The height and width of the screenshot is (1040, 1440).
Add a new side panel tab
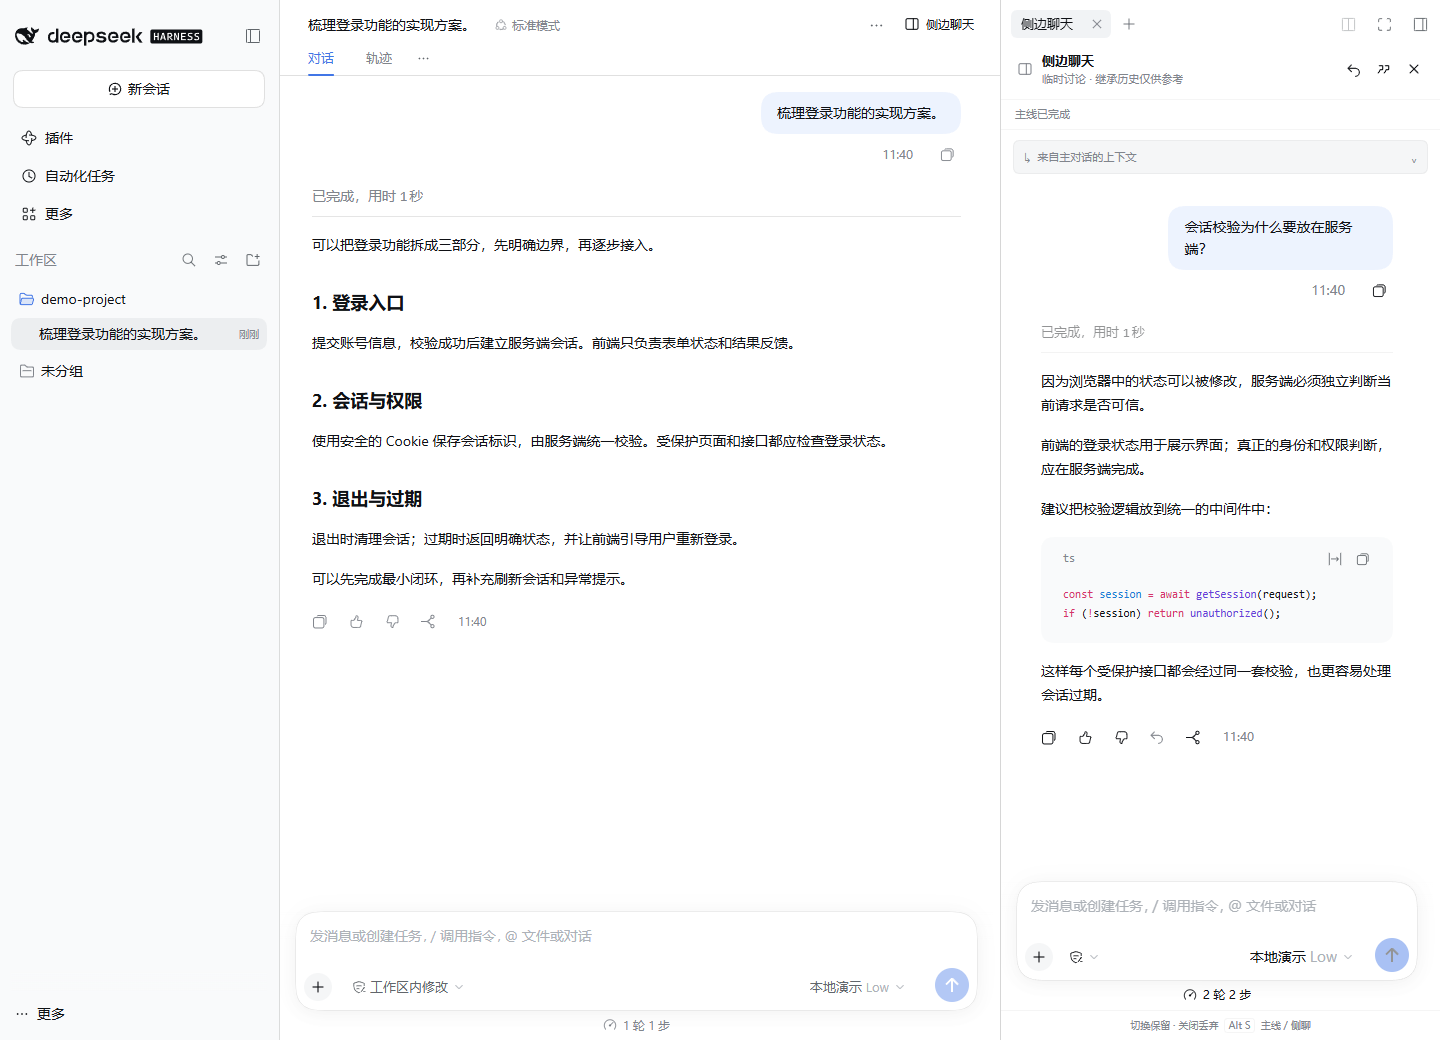[x=1129, y=24]
